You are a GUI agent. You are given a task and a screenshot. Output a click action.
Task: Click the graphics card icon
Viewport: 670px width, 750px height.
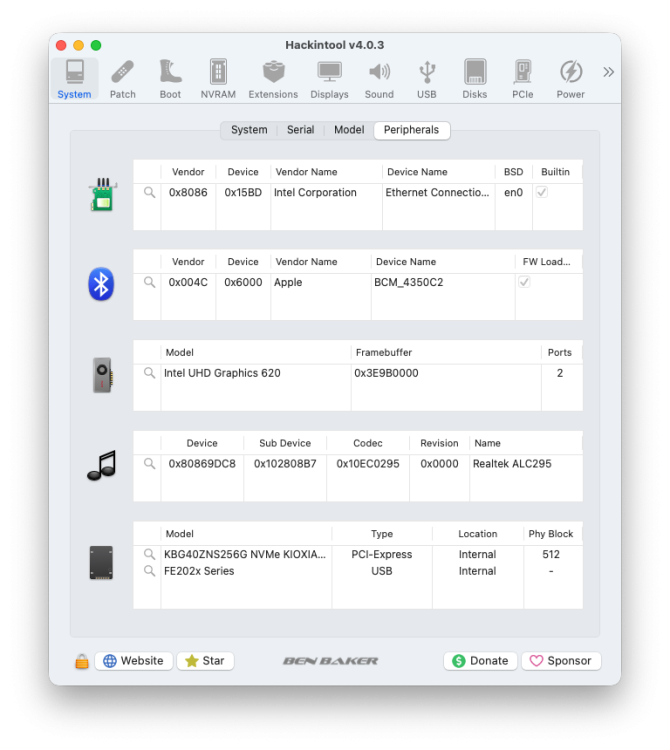(102, 375)
